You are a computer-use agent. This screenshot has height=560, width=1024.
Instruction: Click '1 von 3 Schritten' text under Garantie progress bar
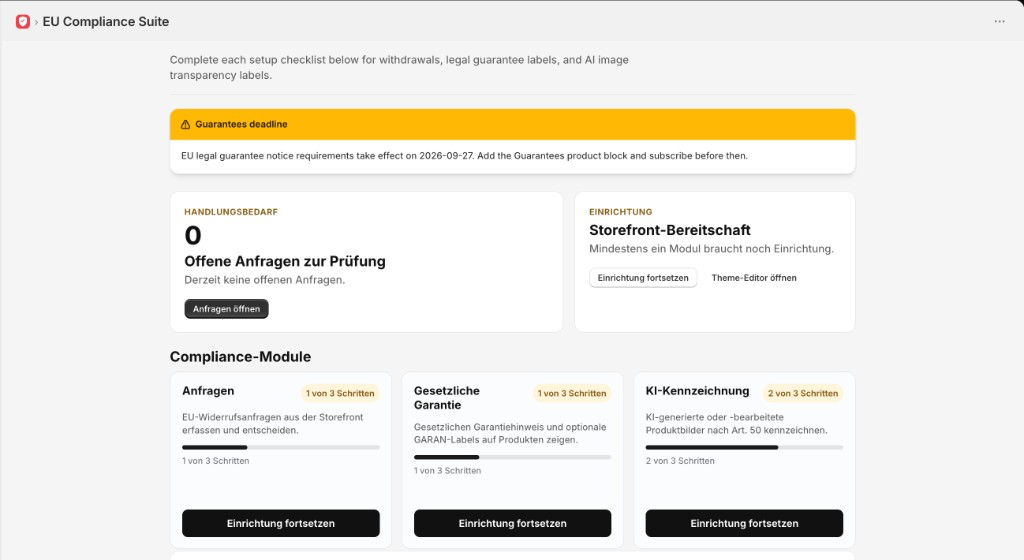point(447,471)
